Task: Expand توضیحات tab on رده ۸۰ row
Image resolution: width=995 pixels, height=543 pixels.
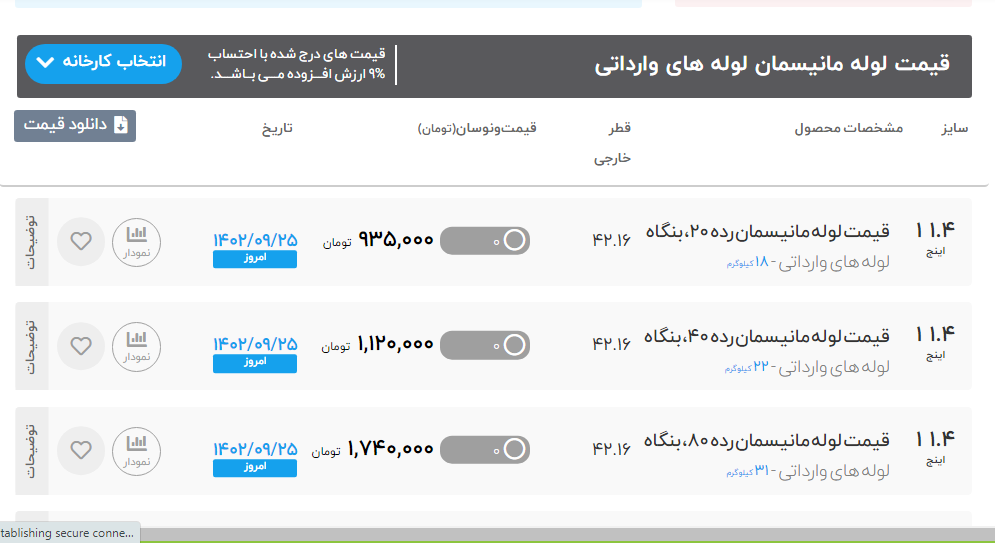Action: (30, 450)
